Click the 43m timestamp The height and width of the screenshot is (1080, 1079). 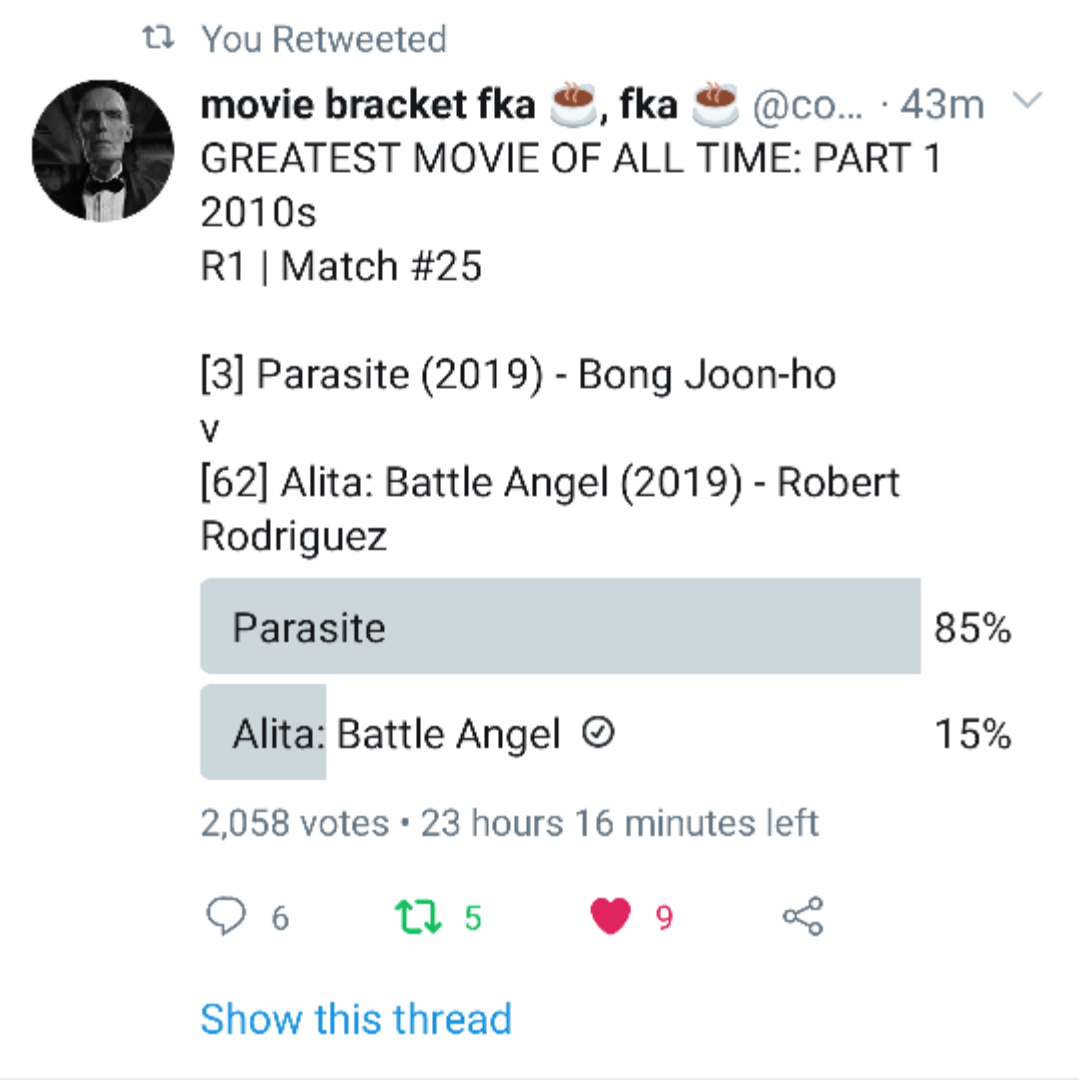click(942, 104)
